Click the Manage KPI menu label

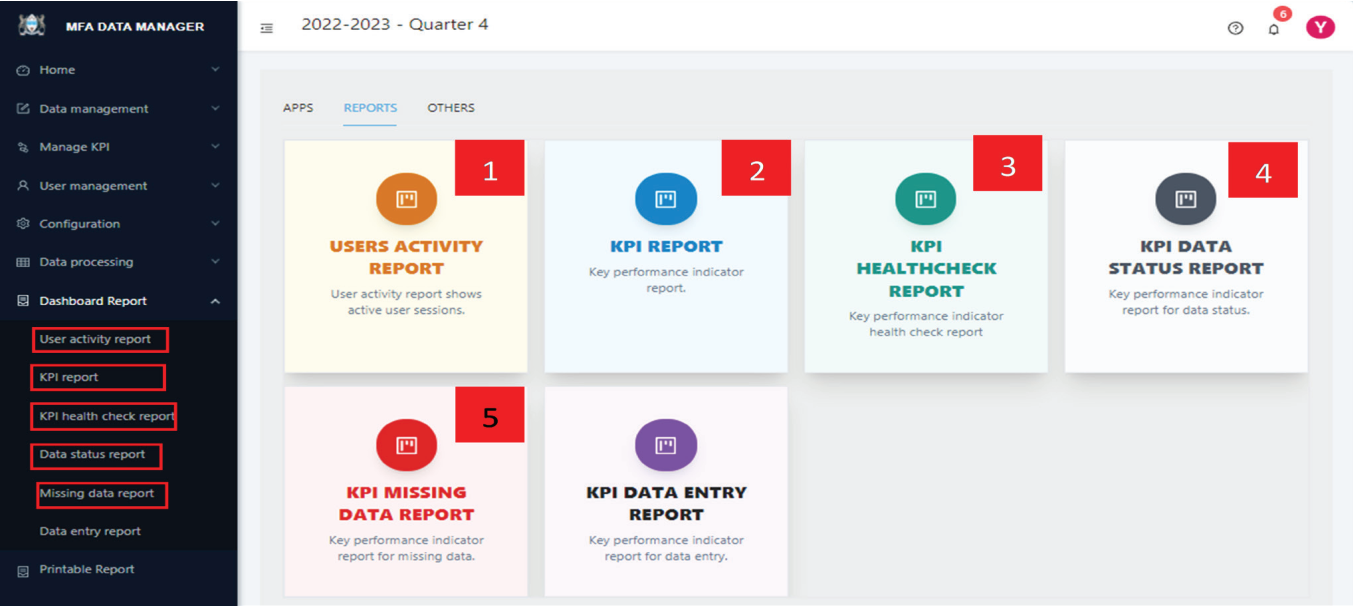74,147
